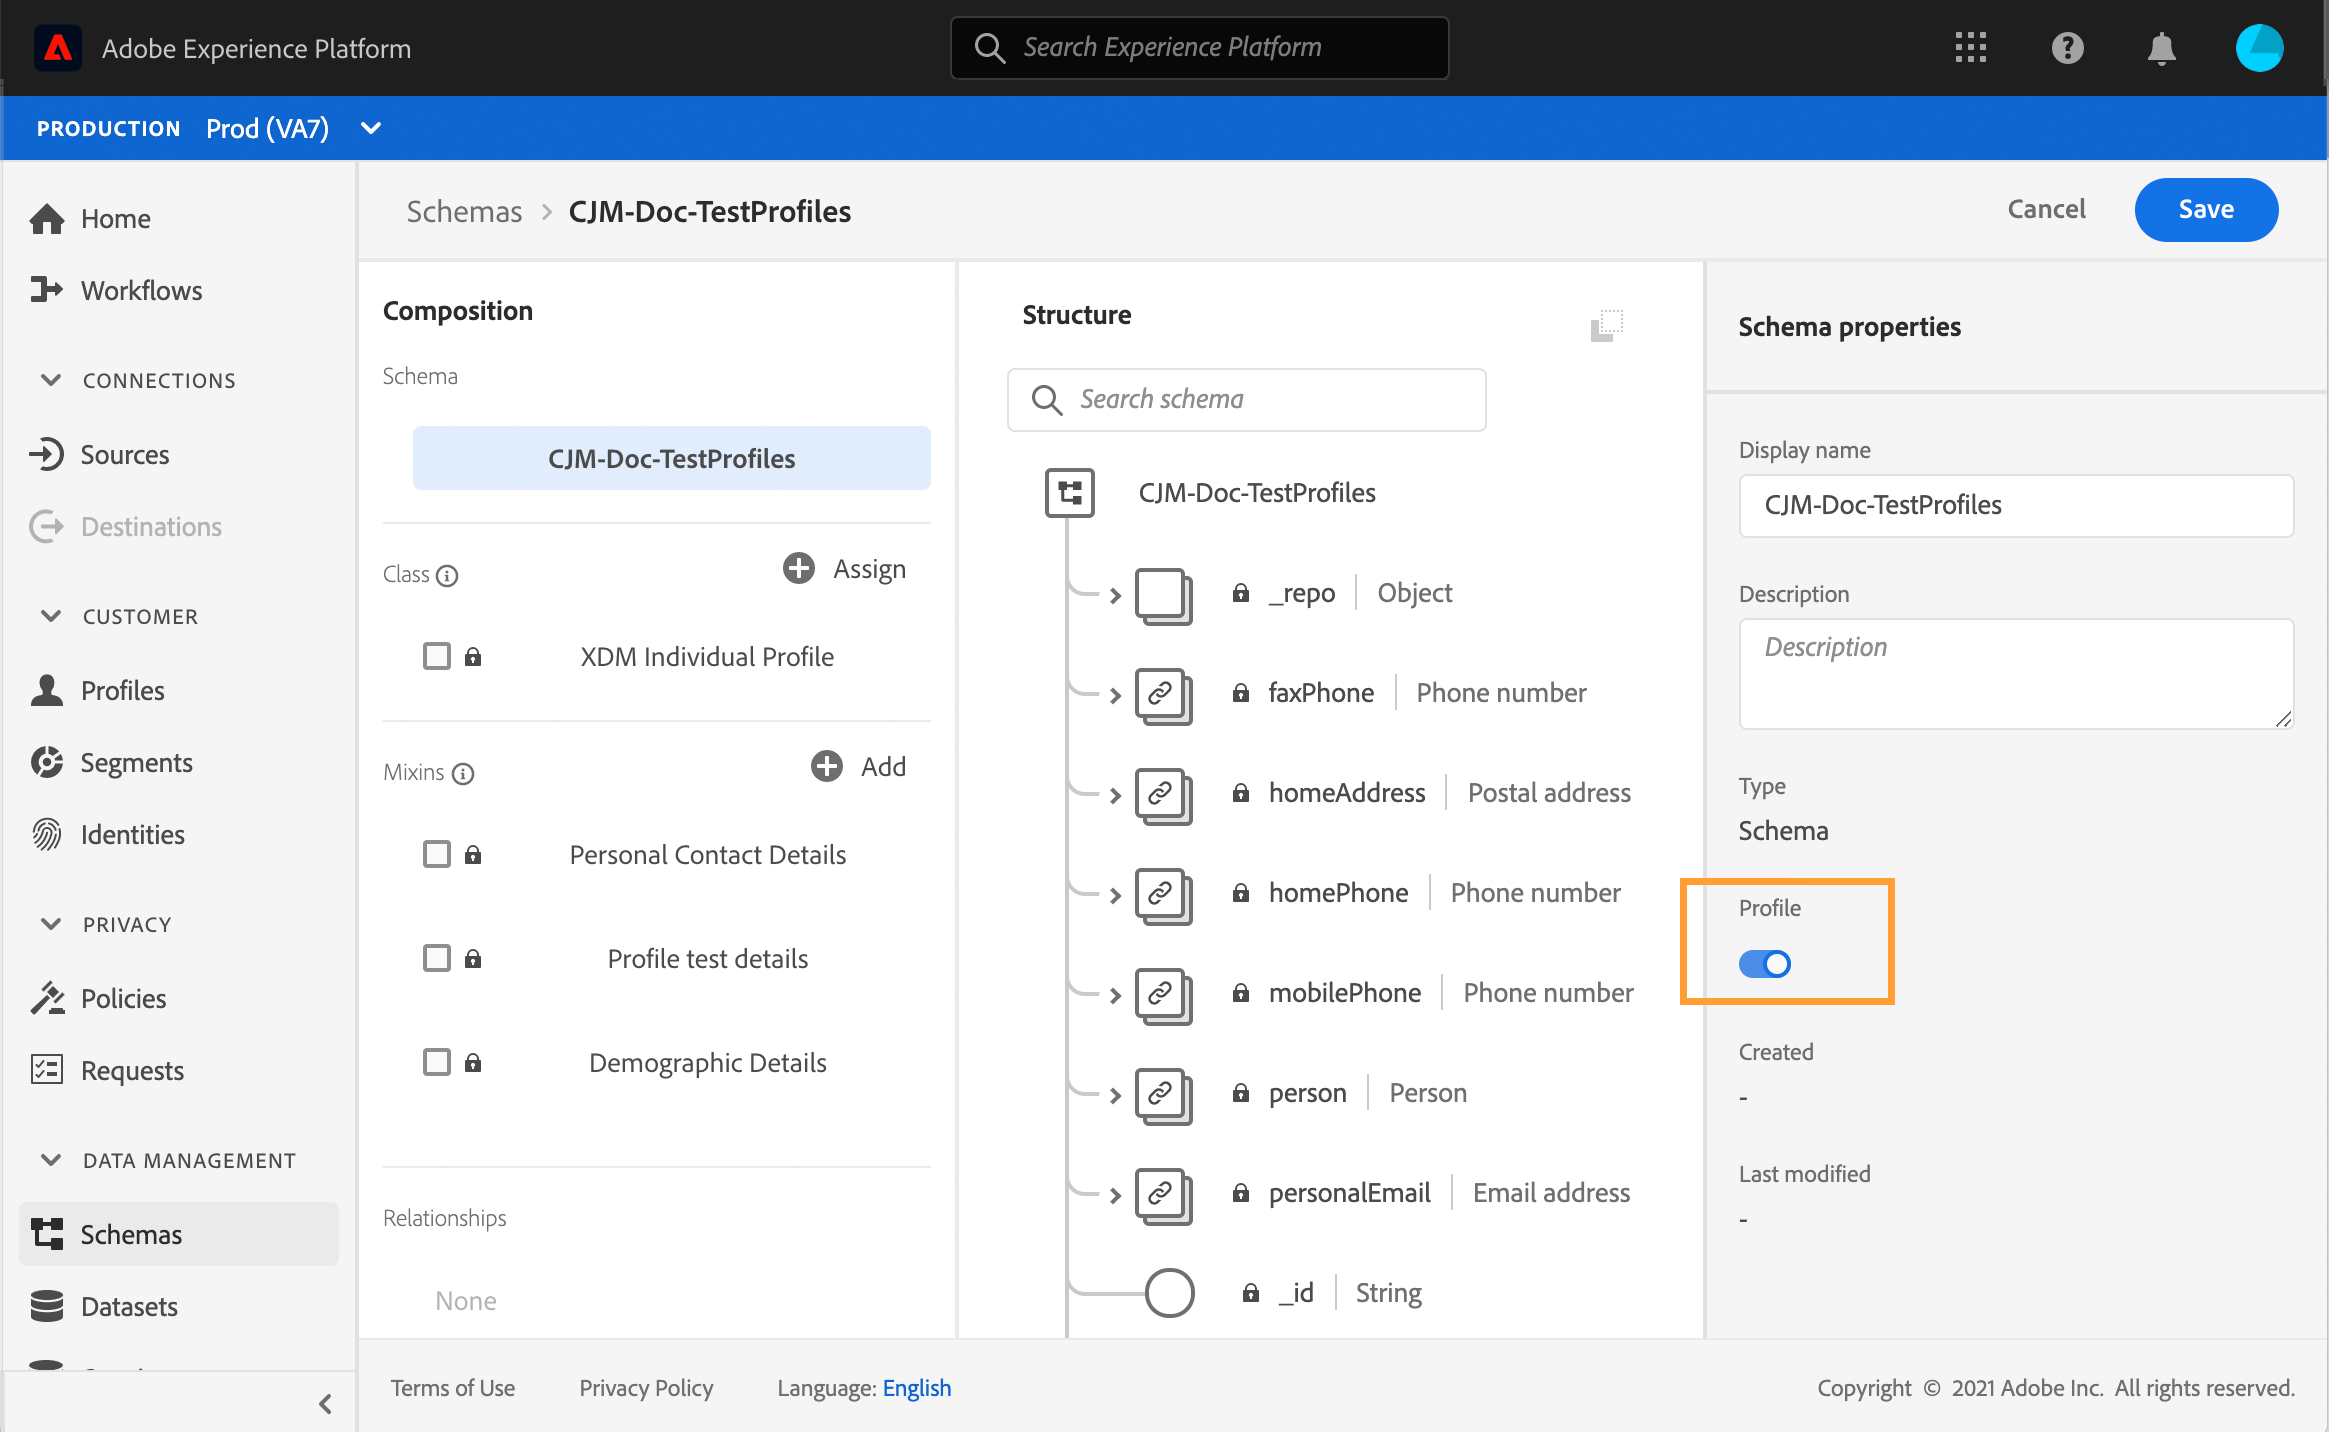Image resolution: width=2329 pixels, height=1432 pixels.
Task: Open the app switcher grid icon
Action: [1970, 48]
